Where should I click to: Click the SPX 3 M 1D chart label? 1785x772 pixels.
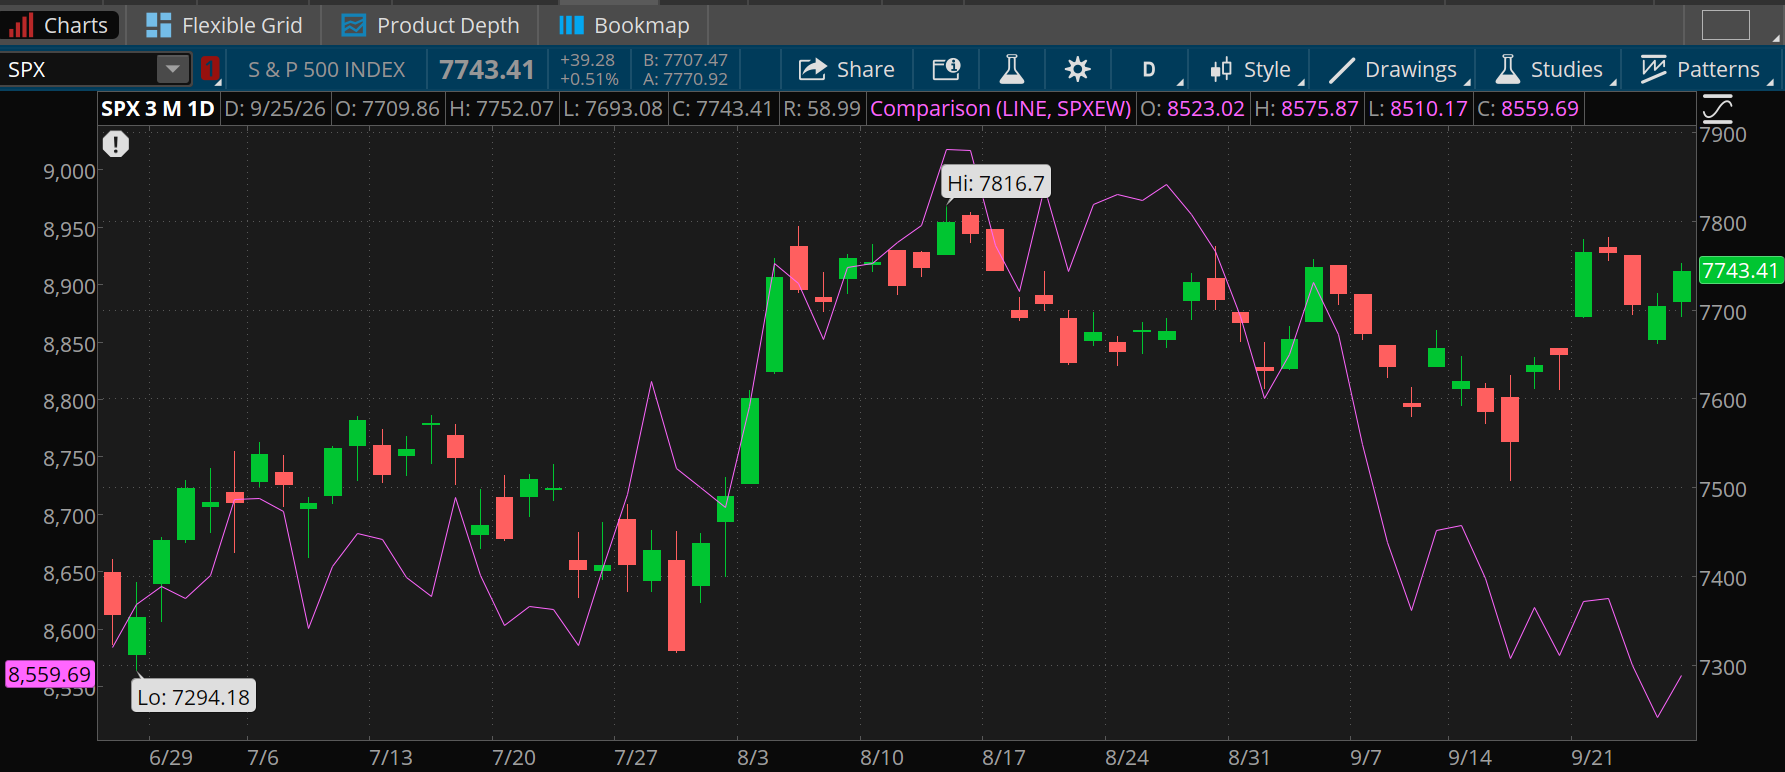(x=158, y=108)
